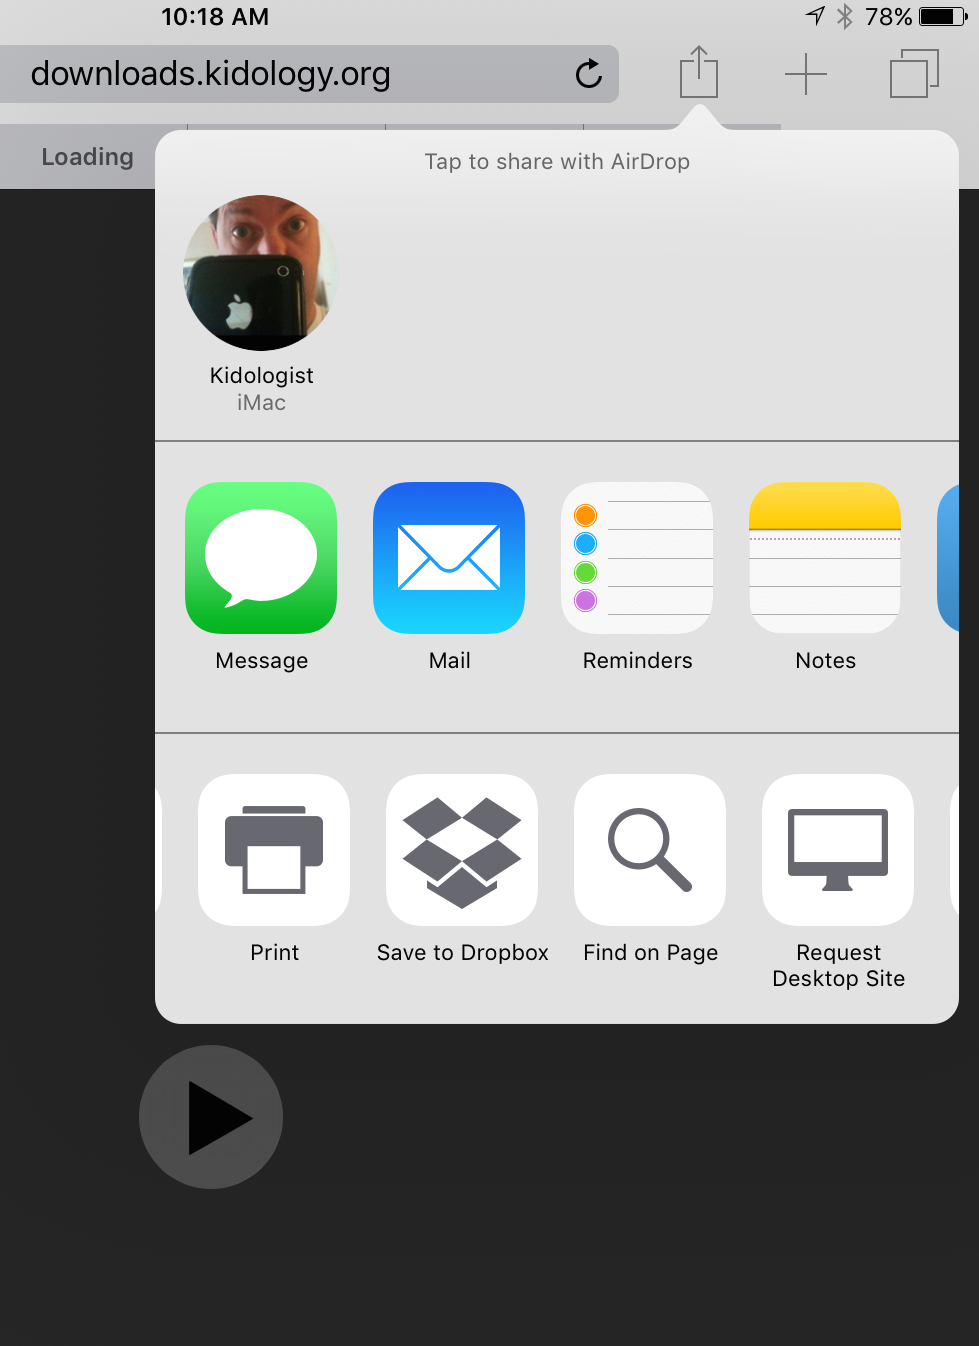This screenshot has height=1346, width=979.
Task: Open a new tab with plus icon
Action: click(805, 74)
